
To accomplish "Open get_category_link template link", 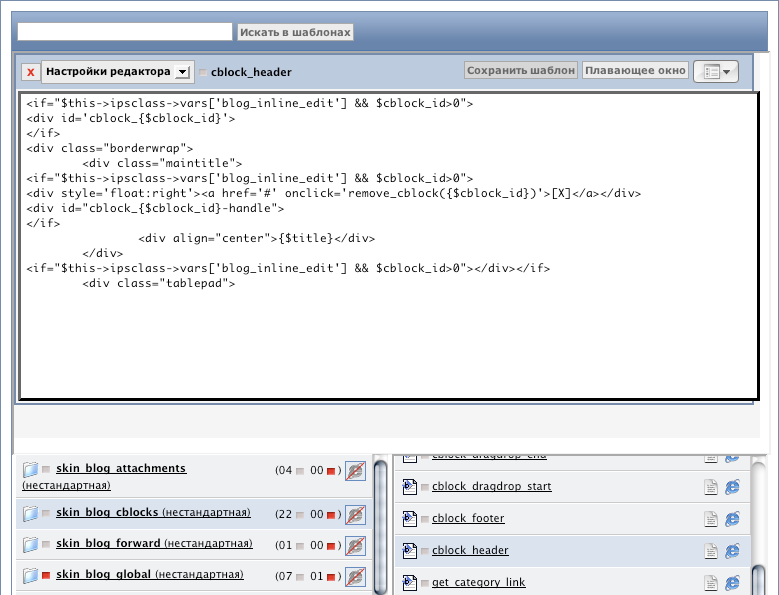I will tap(478, 582).
